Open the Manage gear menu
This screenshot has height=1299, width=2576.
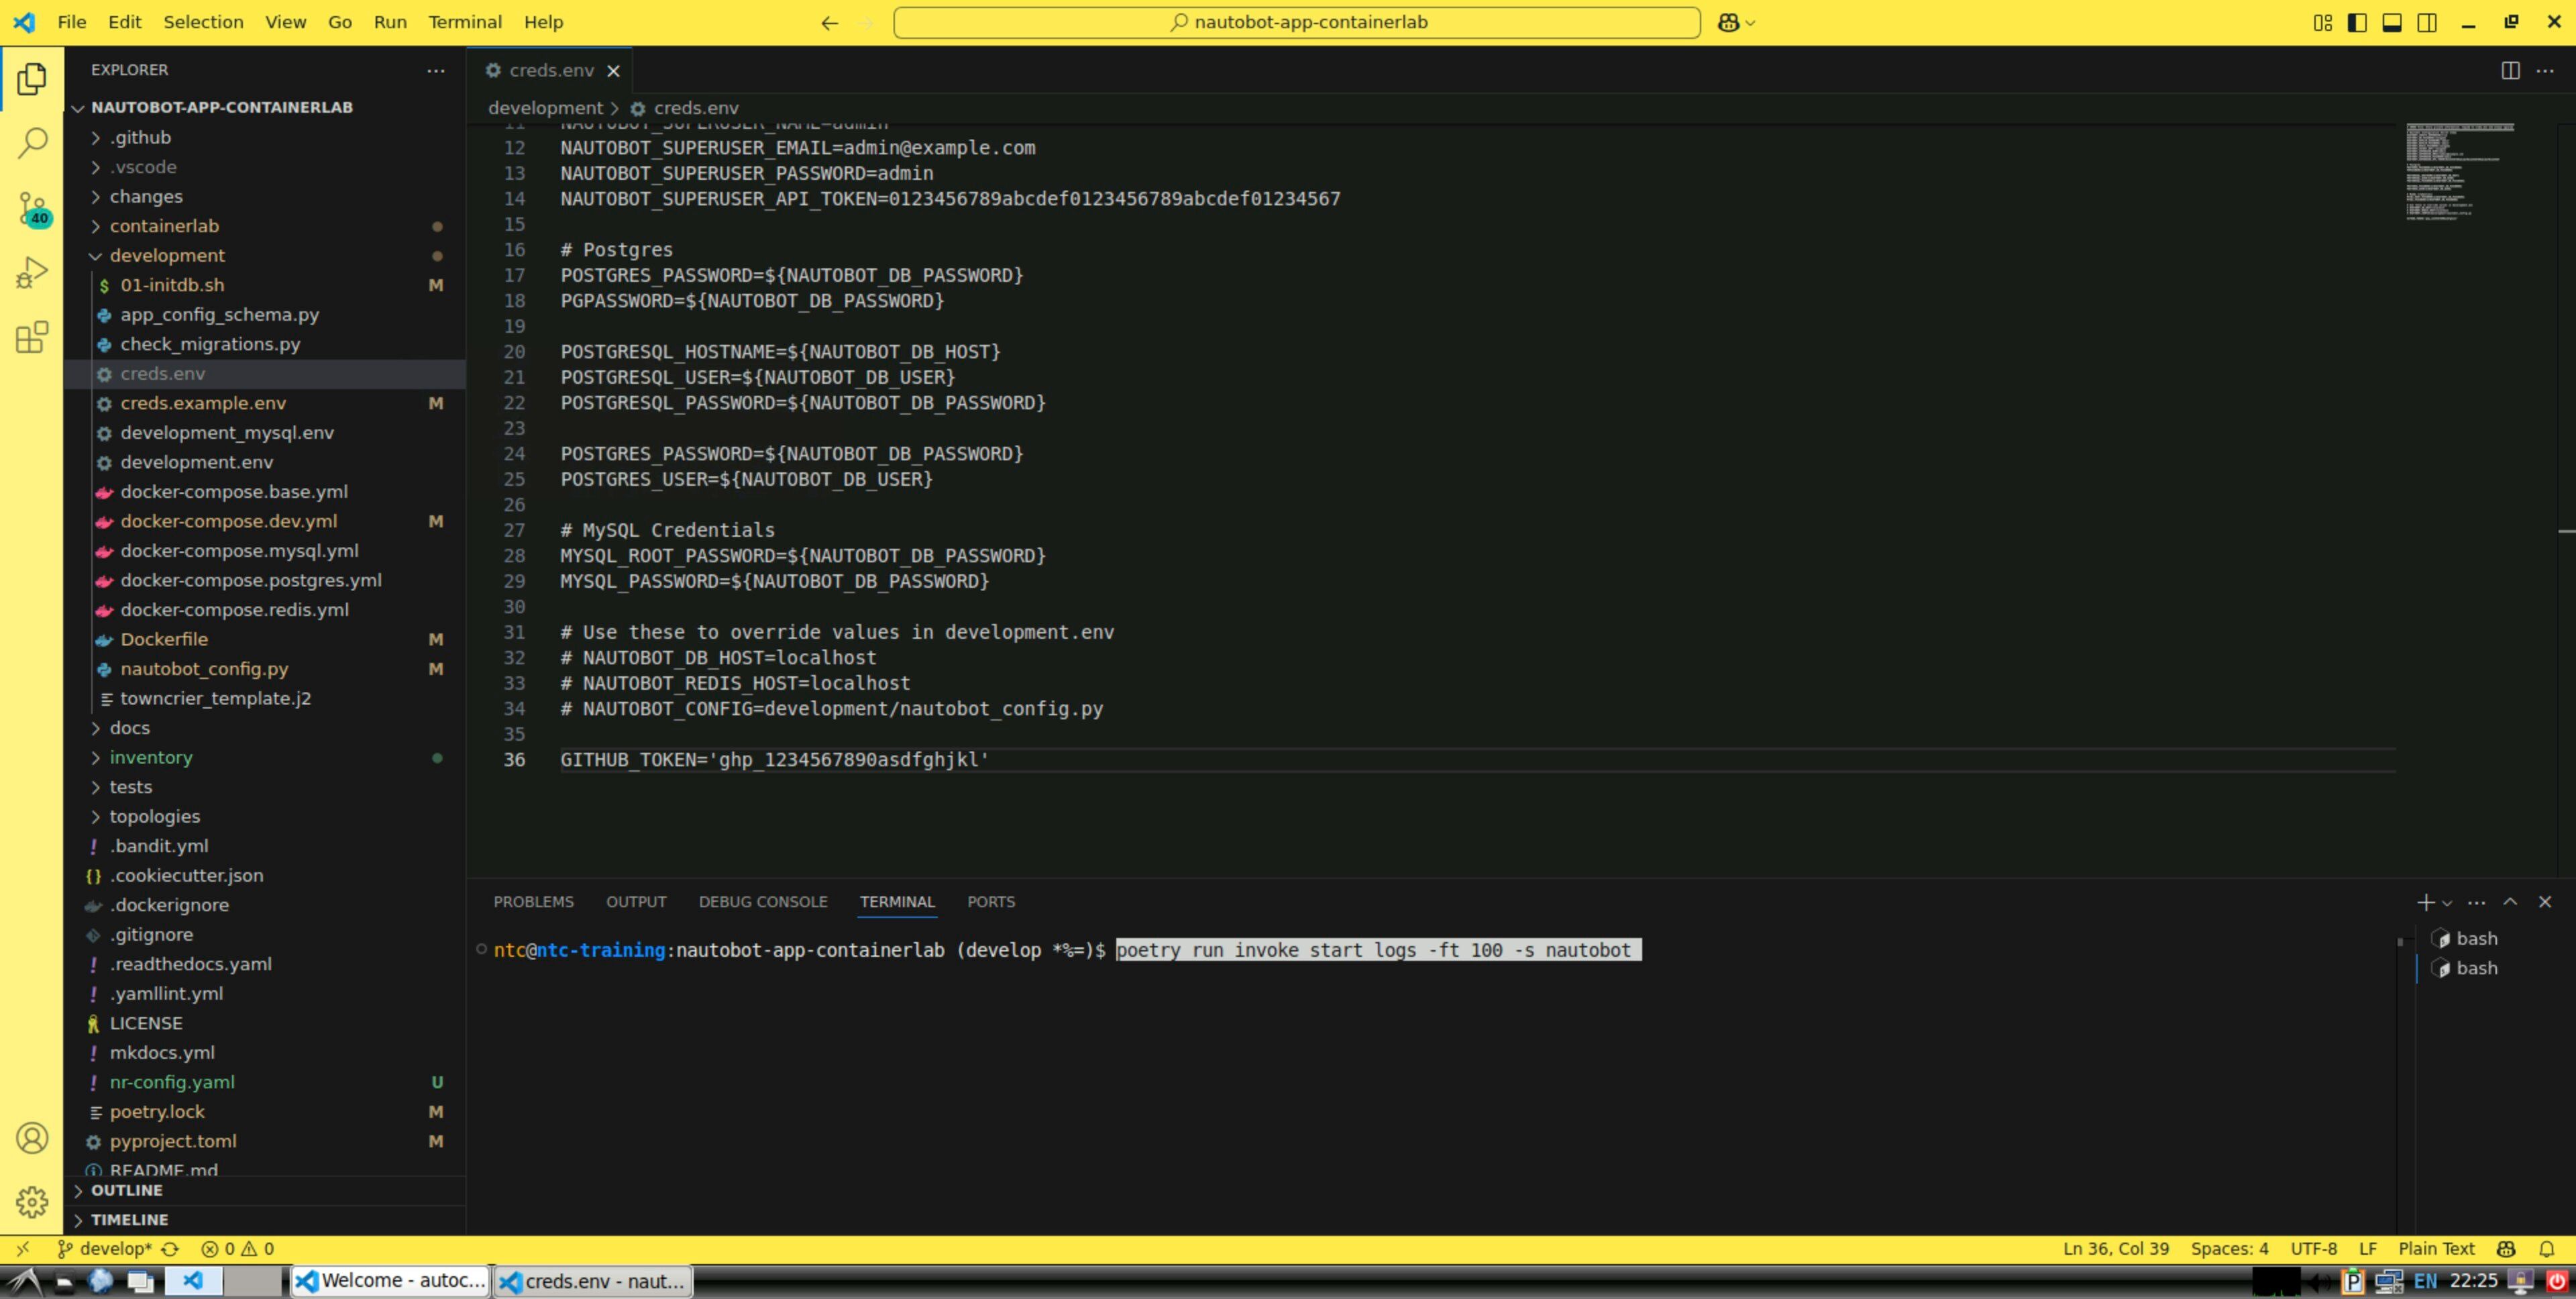[x=32, y=1202]
